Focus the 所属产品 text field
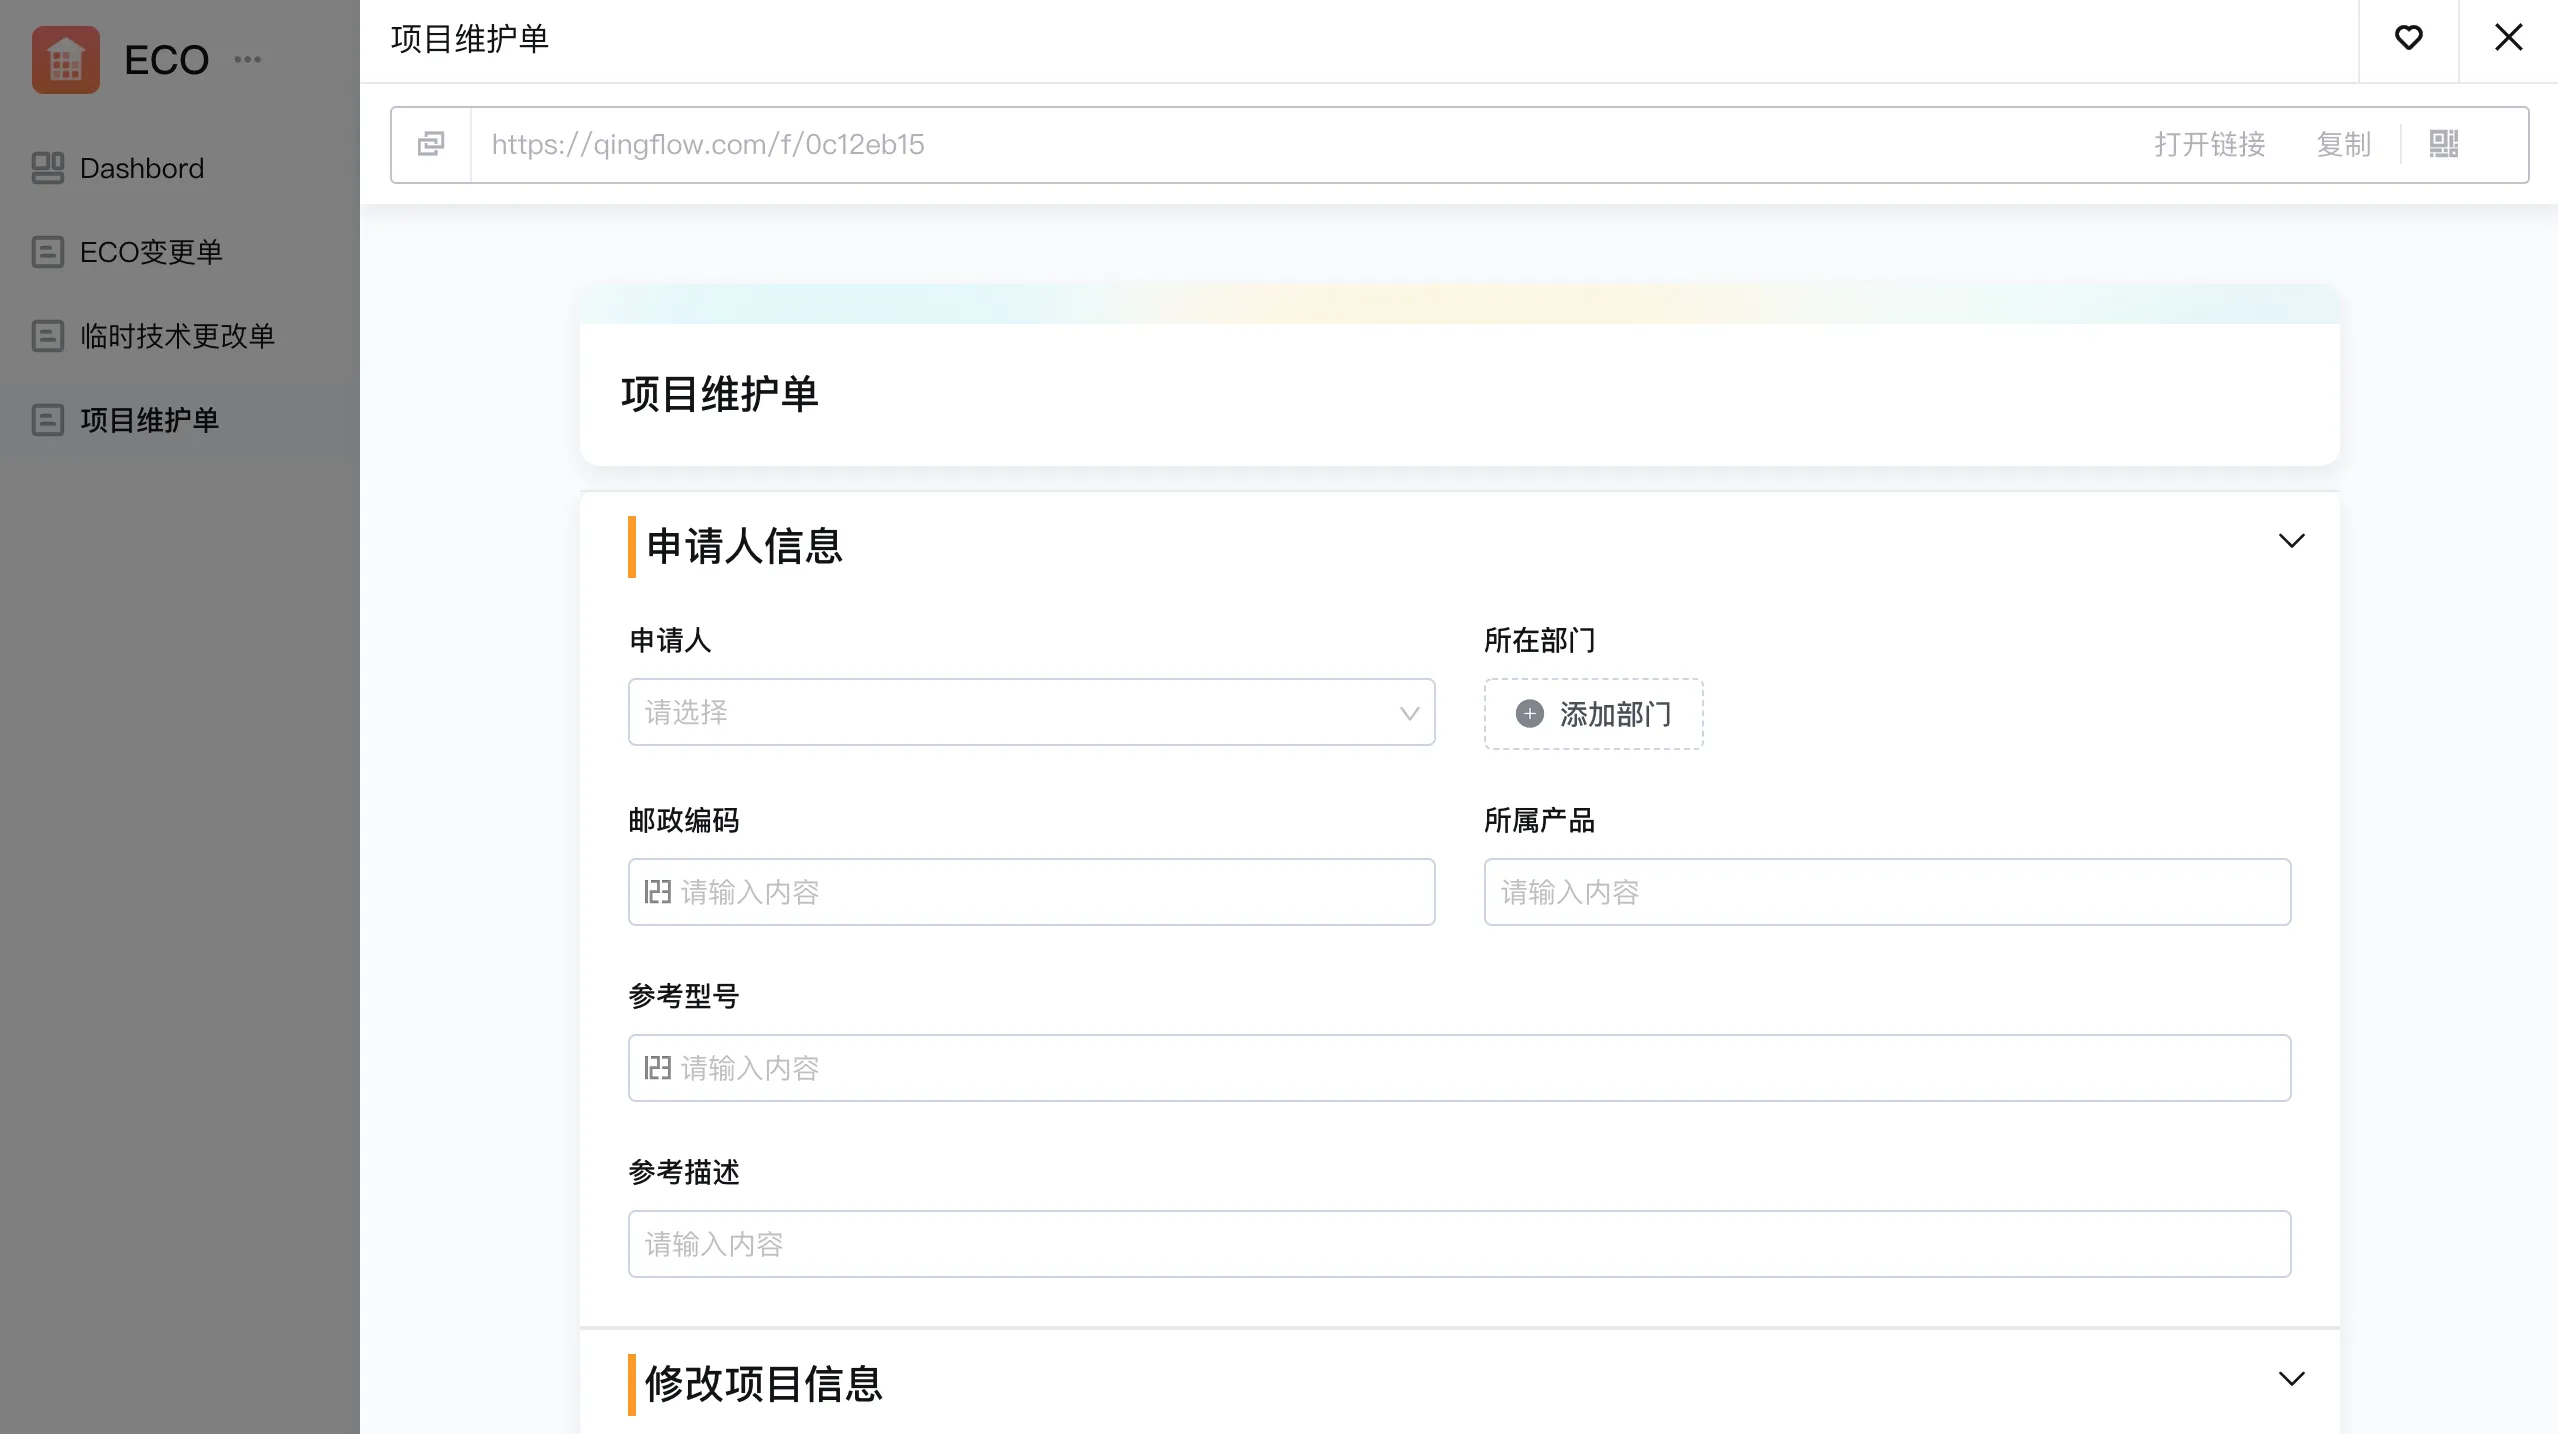The height and width of the screenshot is (1434, 2558). [1887, 892]
